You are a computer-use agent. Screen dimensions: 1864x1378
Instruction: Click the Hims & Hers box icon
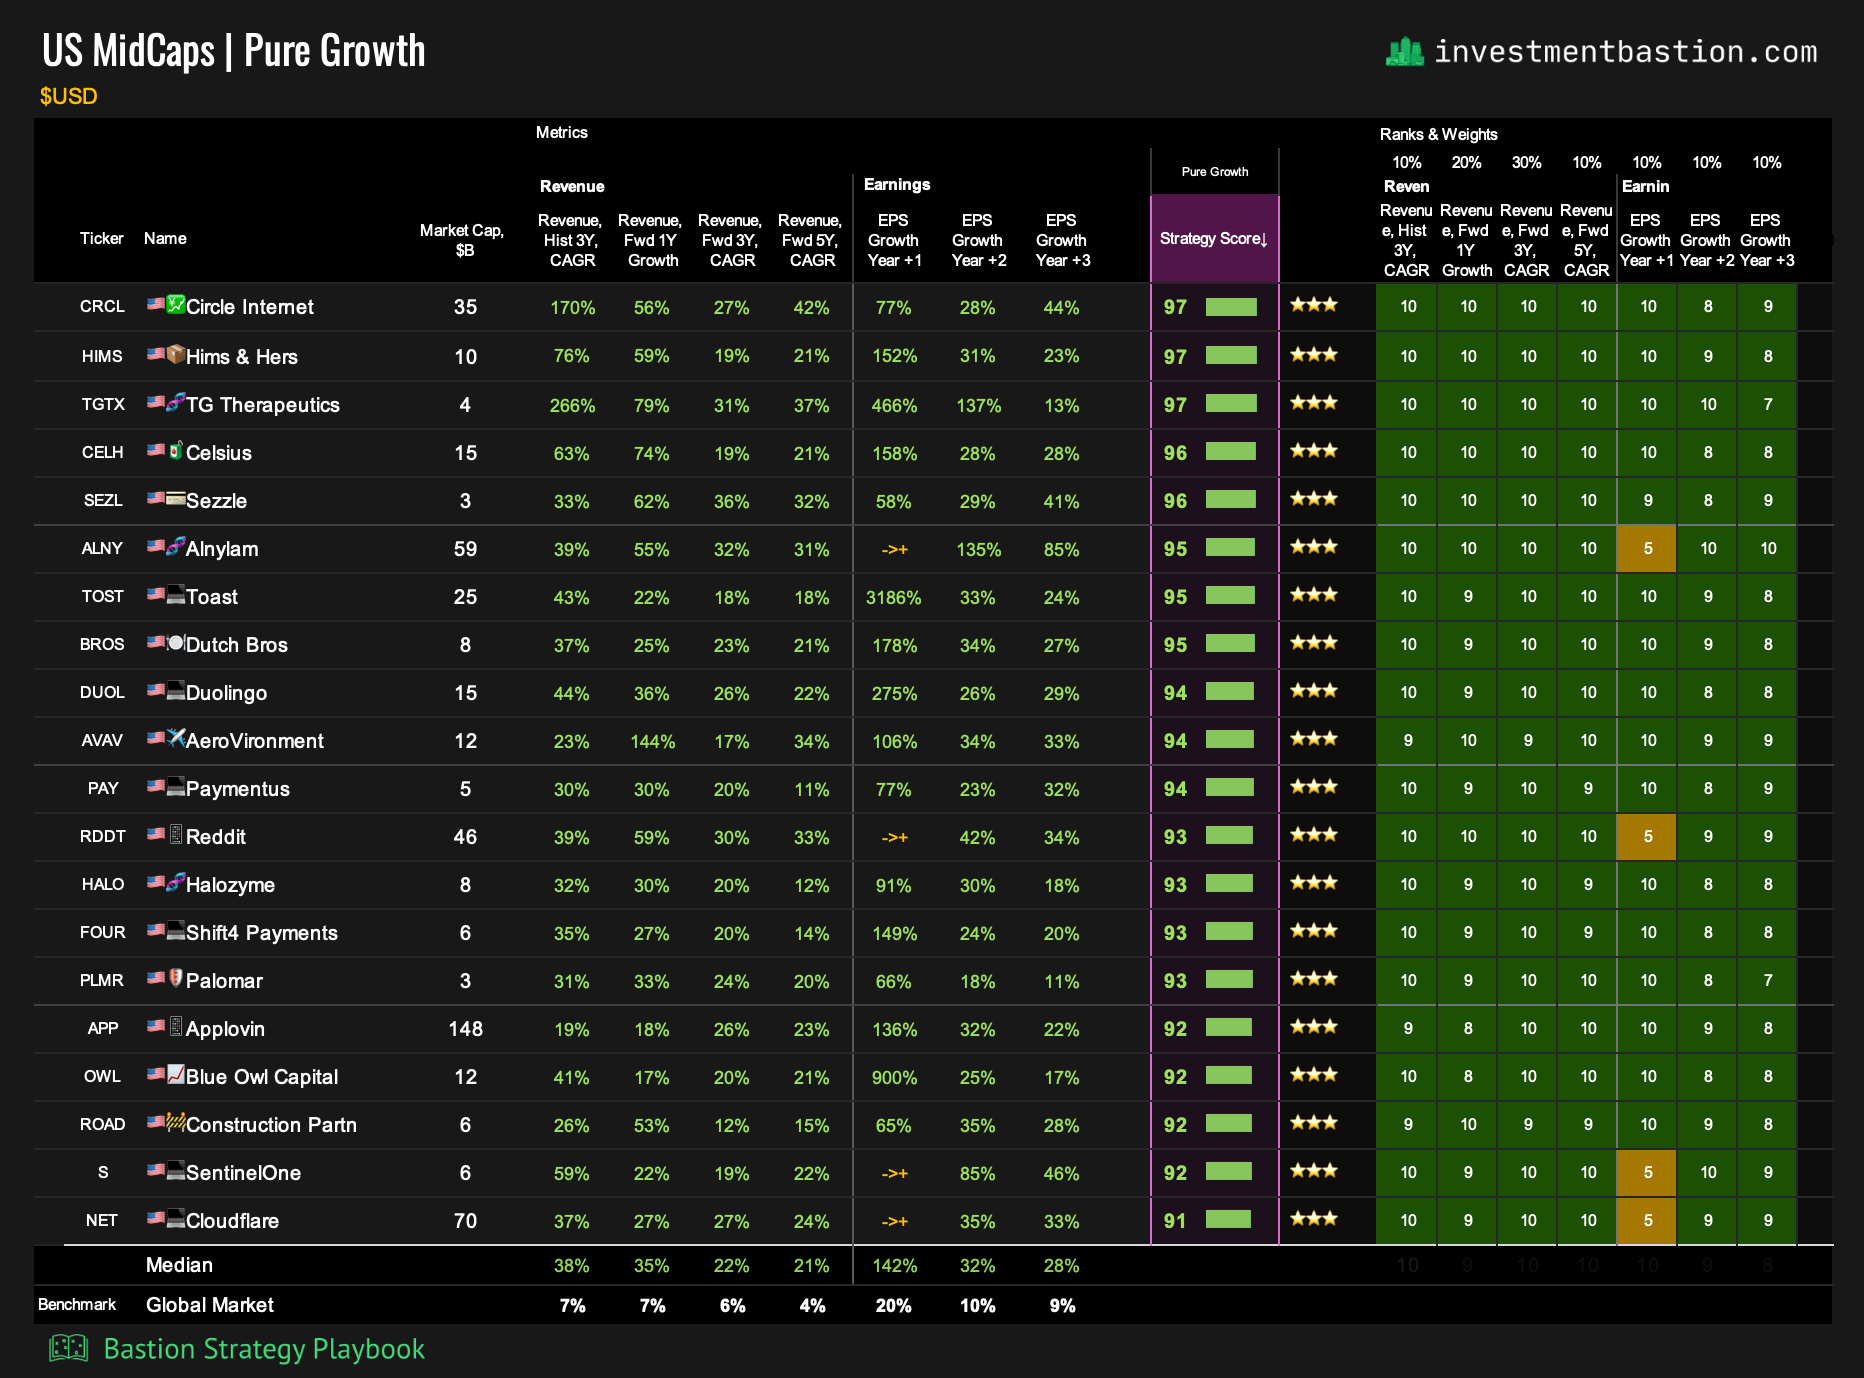click(176, 354)
